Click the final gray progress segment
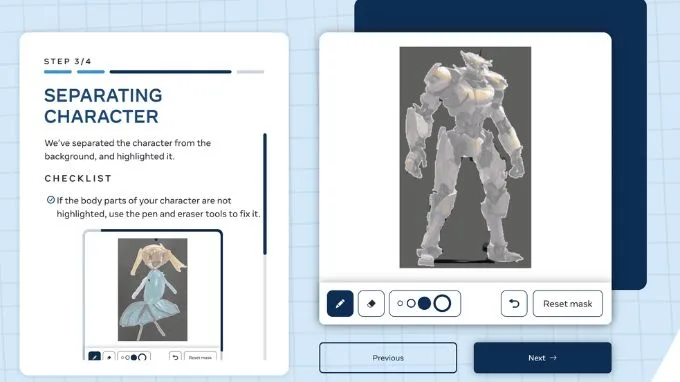 tap(250, 72)
